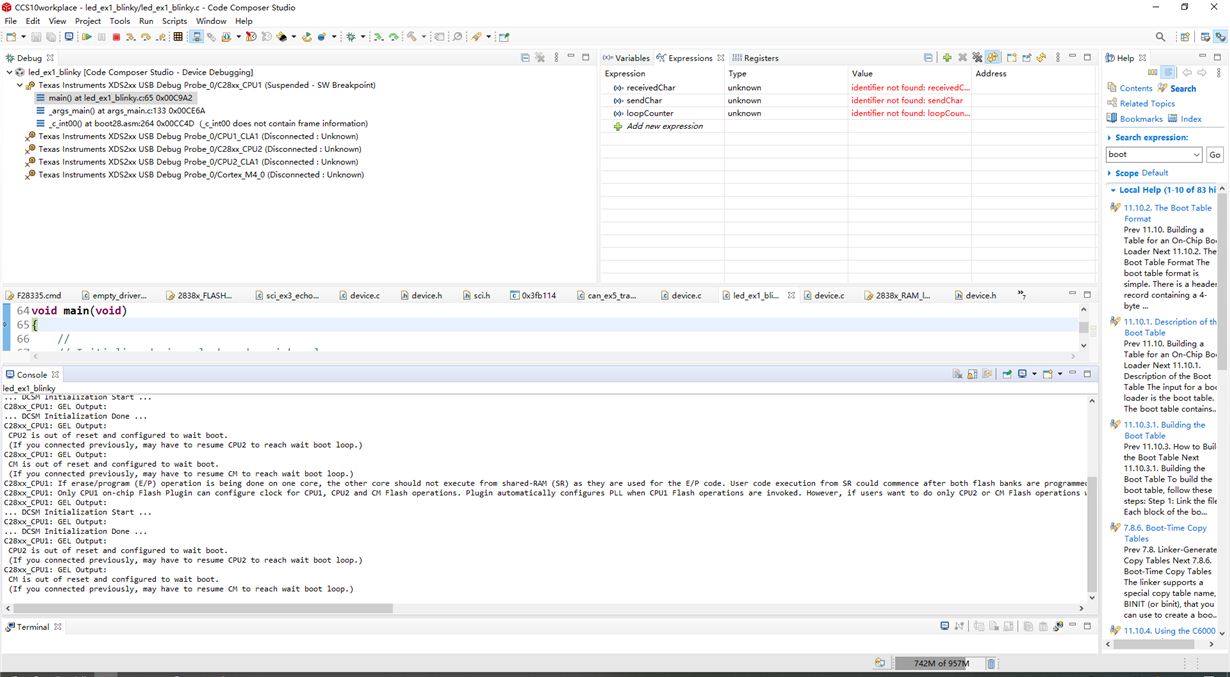
Task: Click the red Terminate button
Action: tap(116, 37)
